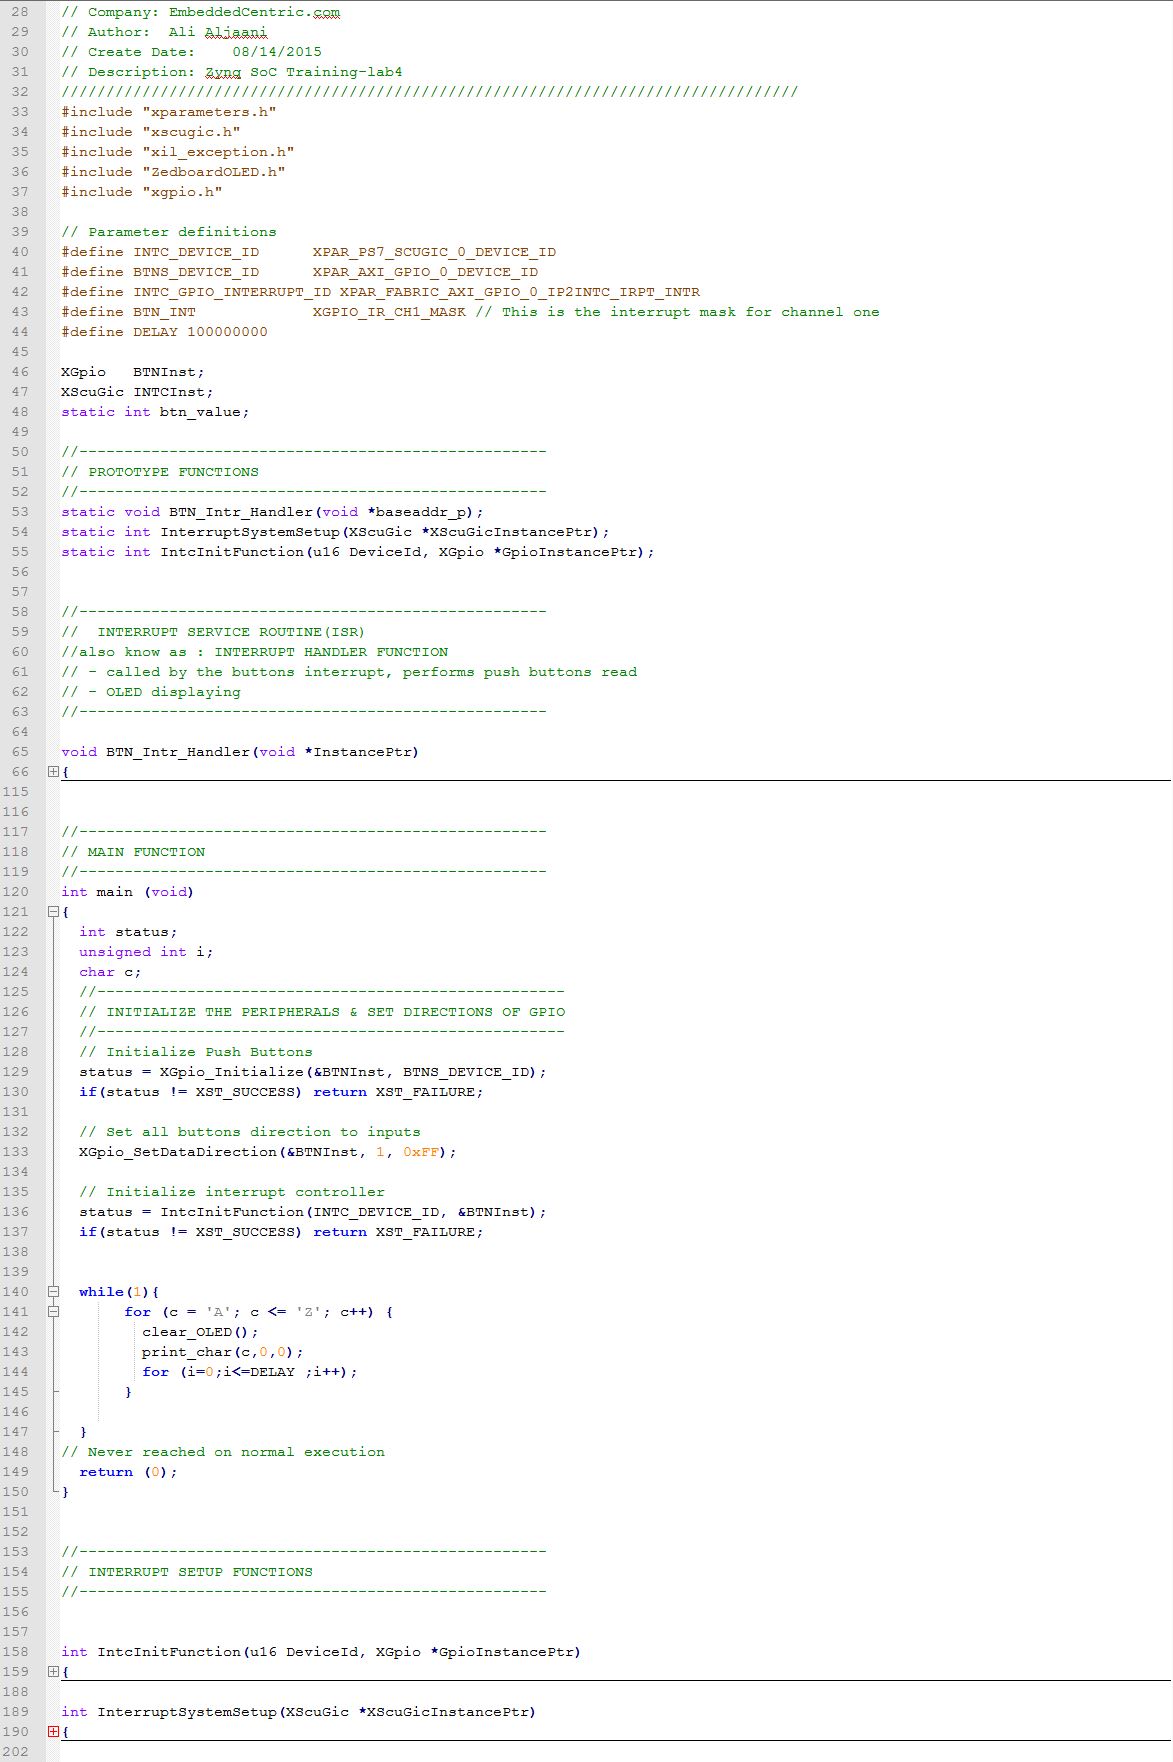Screen dimensions: 1173x1762
Task: Click the XGpio BTNInst; declaration
Action: (133, 372)
